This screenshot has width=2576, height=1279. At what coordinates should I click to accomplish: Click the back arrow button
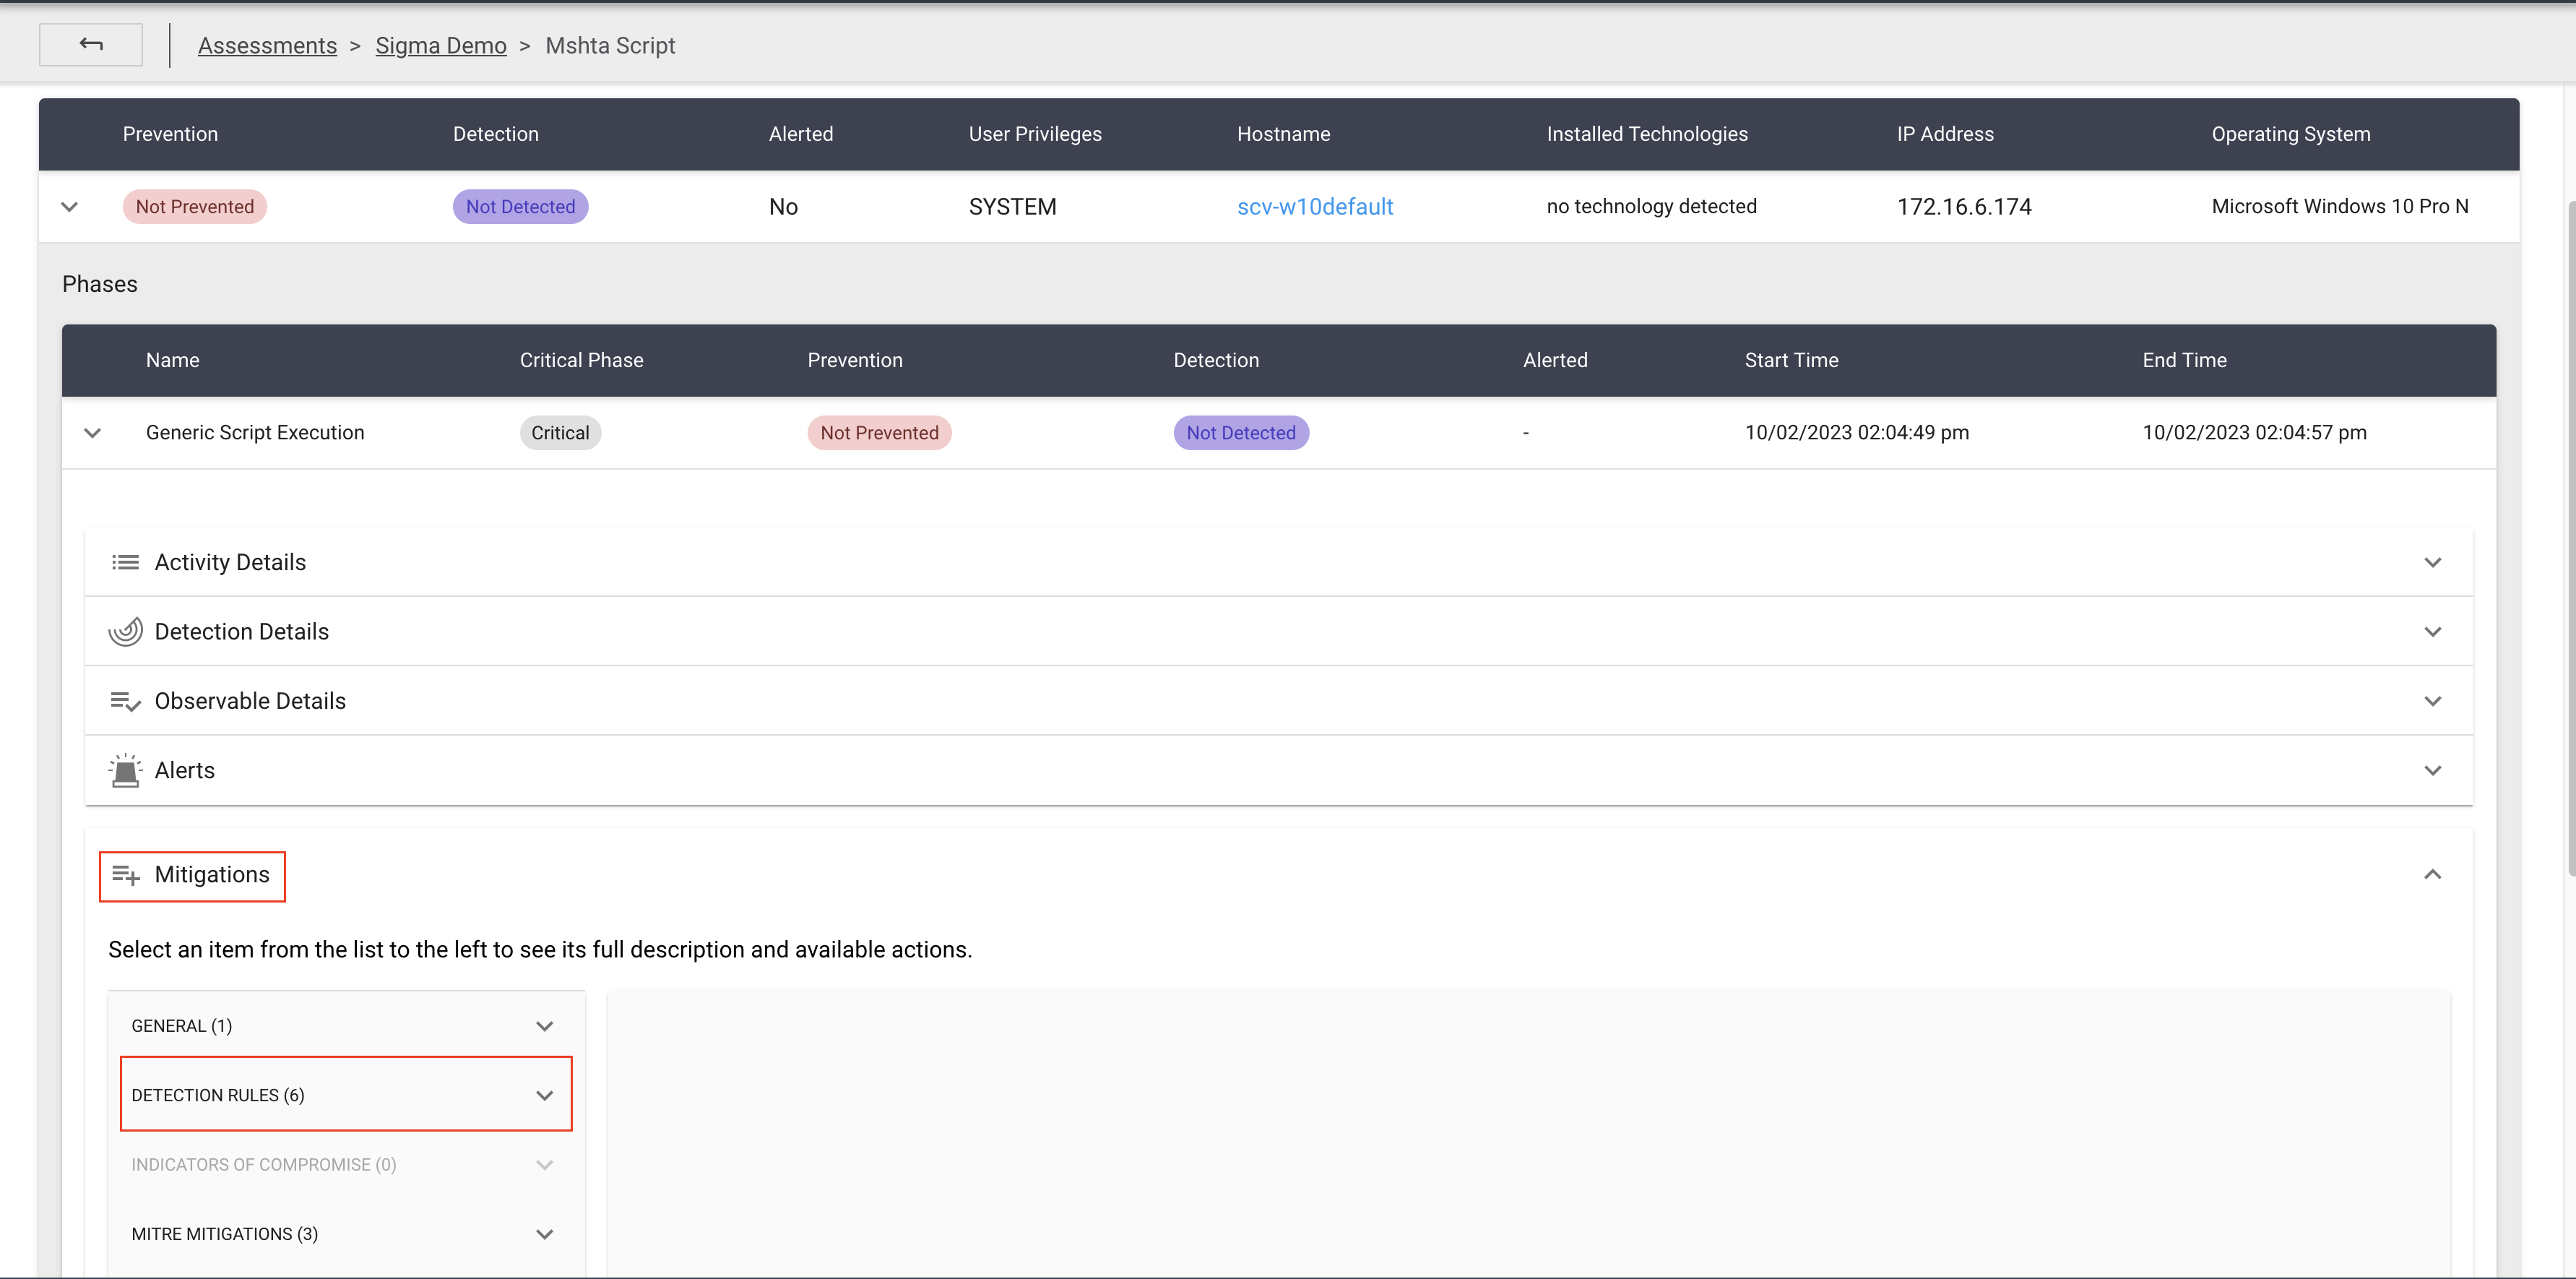[x=90, y=44]
